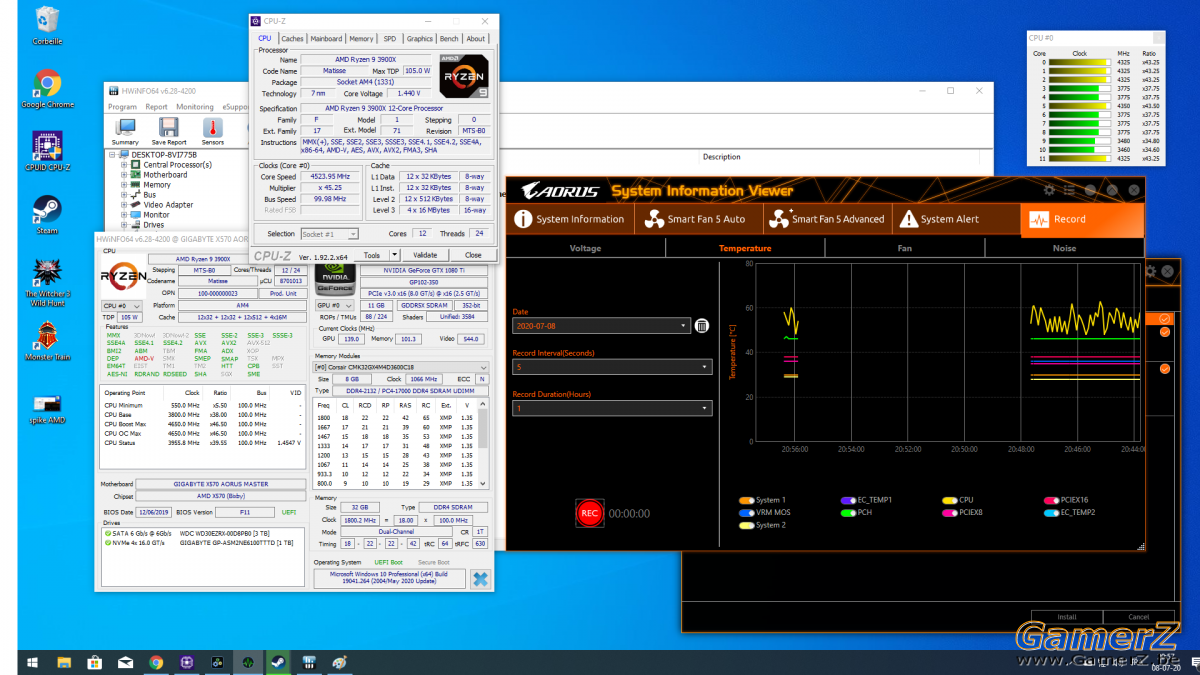Click Cancel in the background SIV dialog
Image resolution: width=1200 pixels, height=675 pixels.
1139,617
